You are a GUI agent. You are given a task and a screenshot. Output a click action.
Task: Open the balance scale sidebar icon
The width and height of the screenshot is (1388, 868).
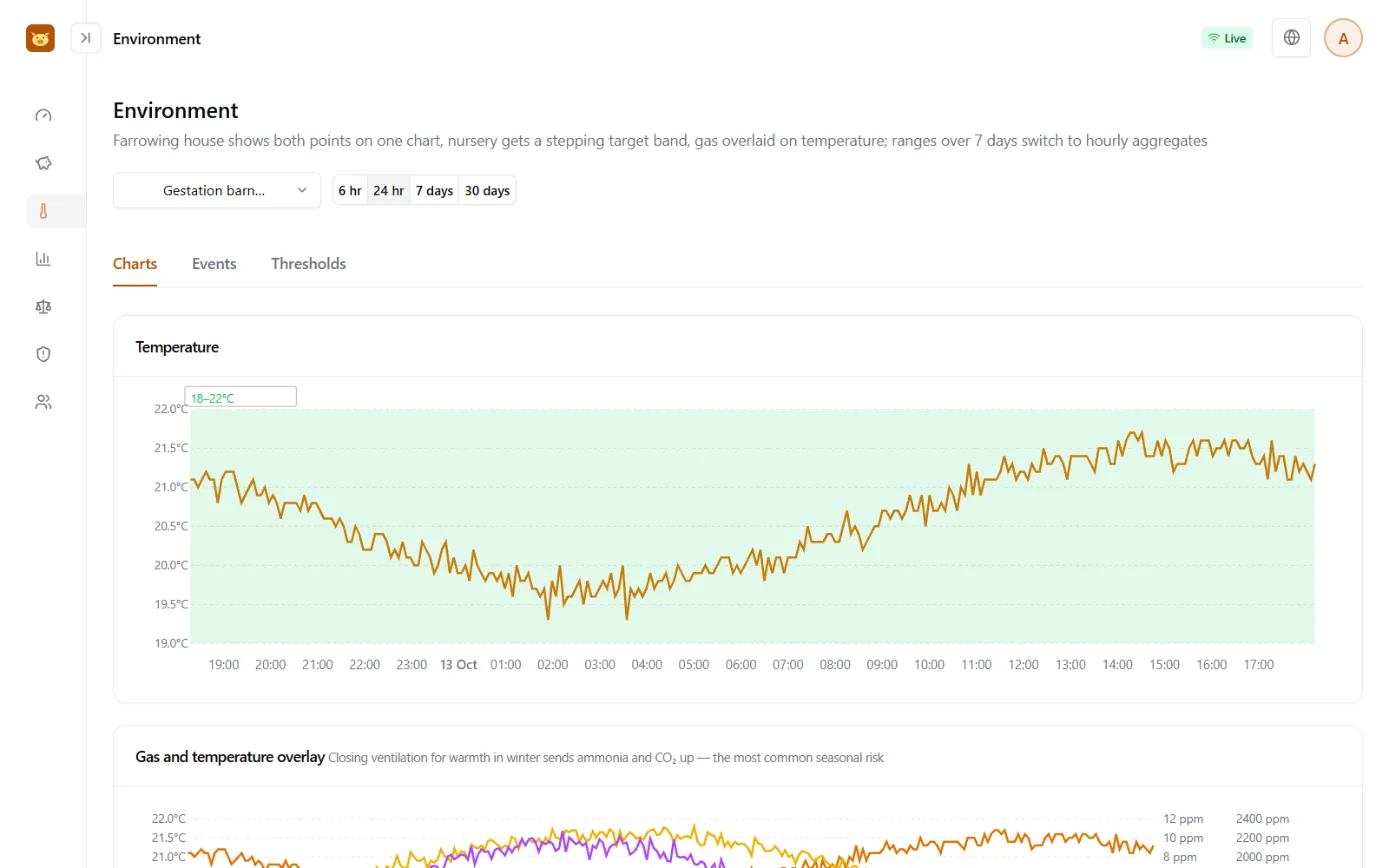tap(43, 306)
